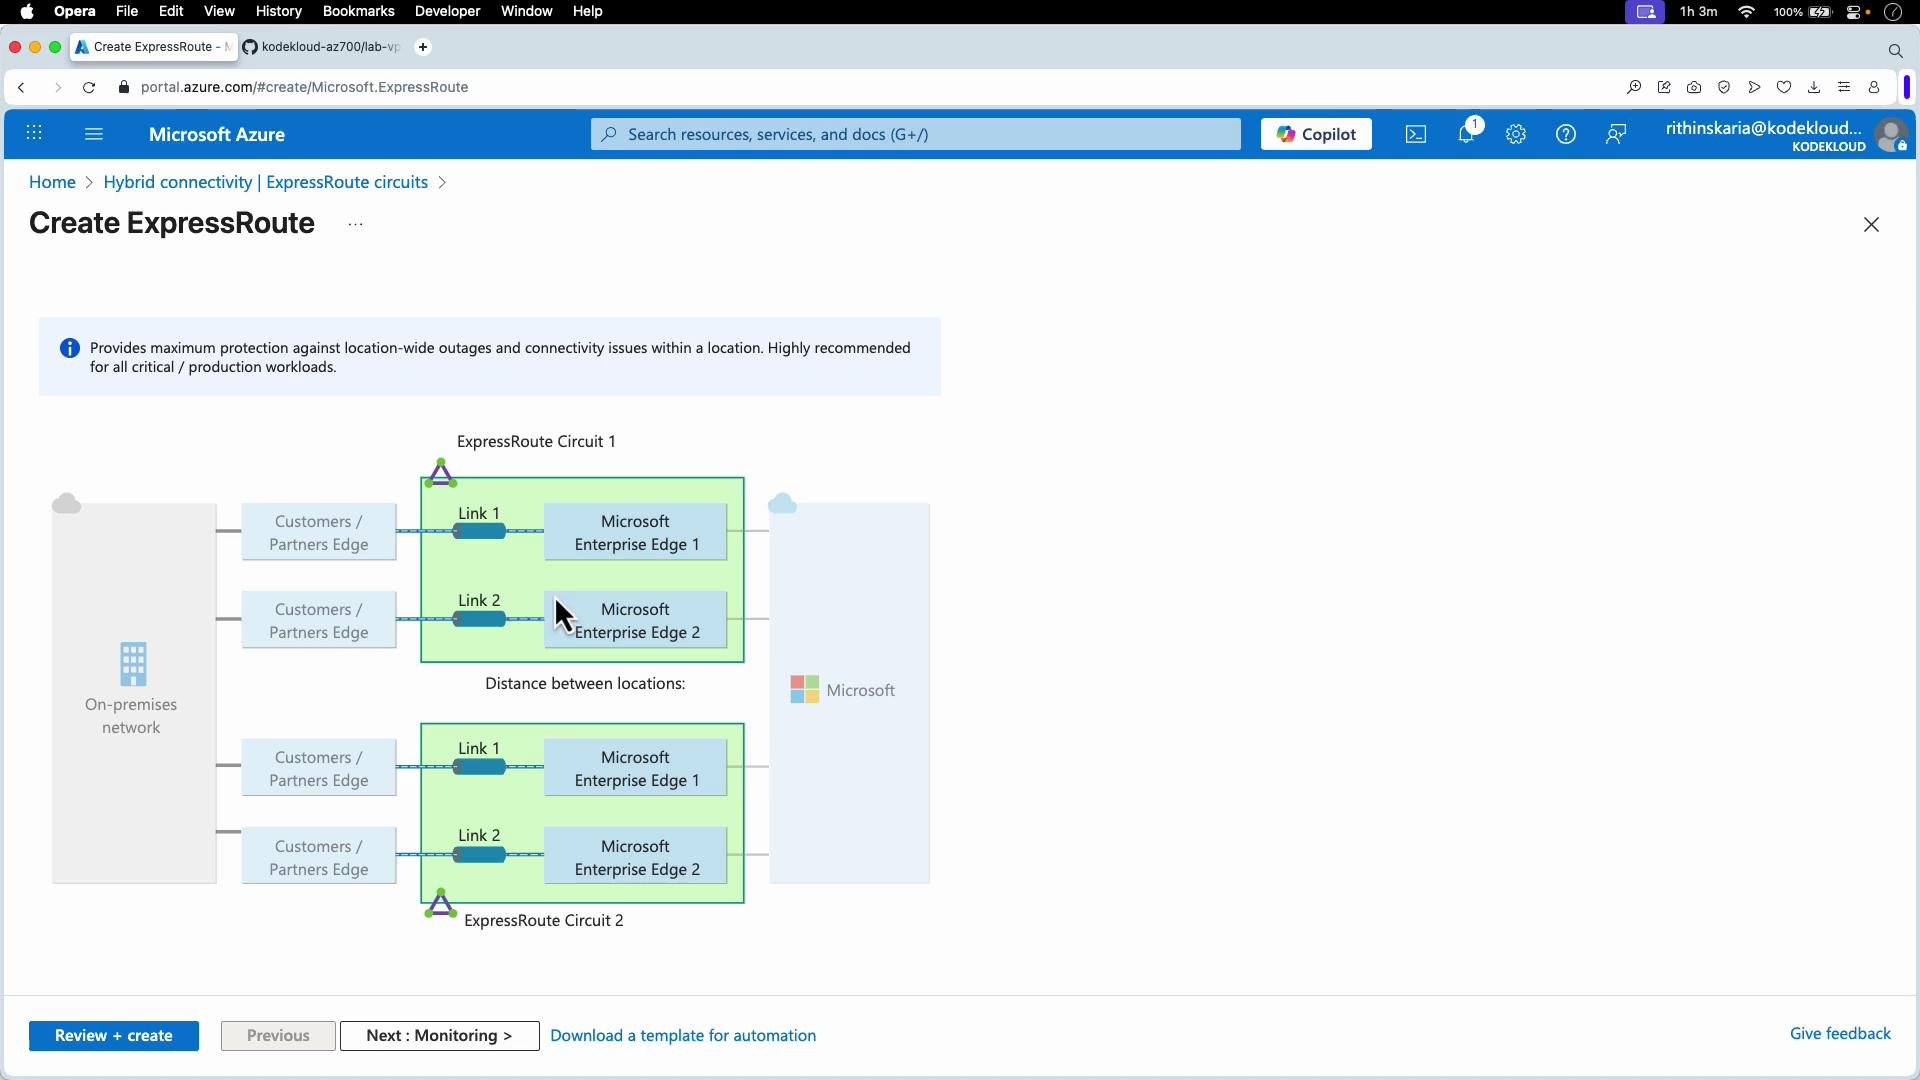Open the Opera easy setup sliders icon
The image size is (1920, 1080).
[x=1844, y=88]
